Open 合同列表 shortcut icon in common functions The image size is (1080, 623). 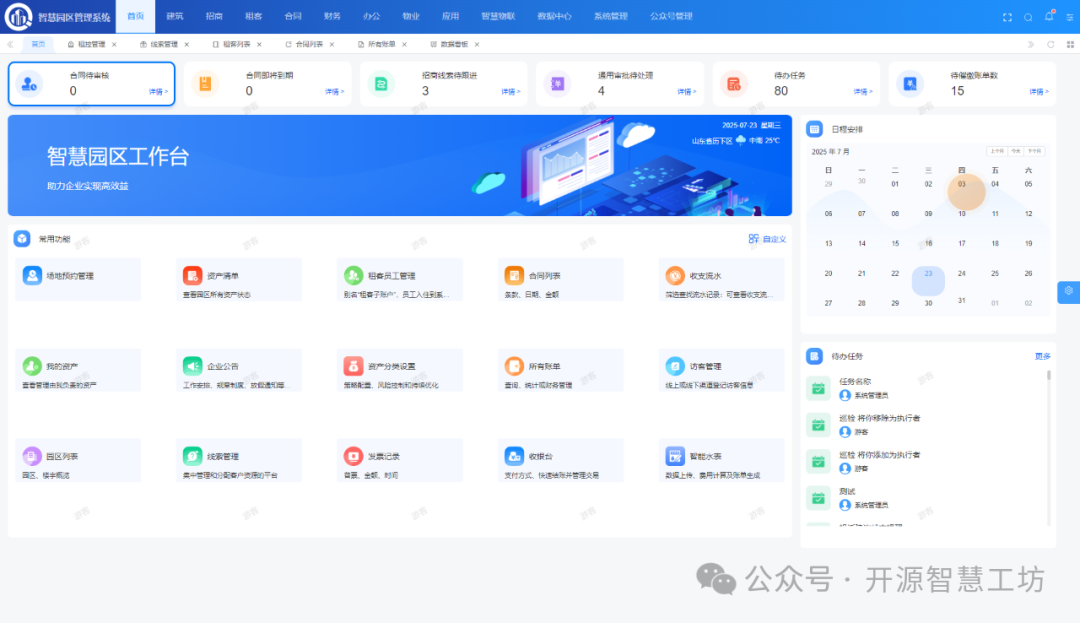514,275
